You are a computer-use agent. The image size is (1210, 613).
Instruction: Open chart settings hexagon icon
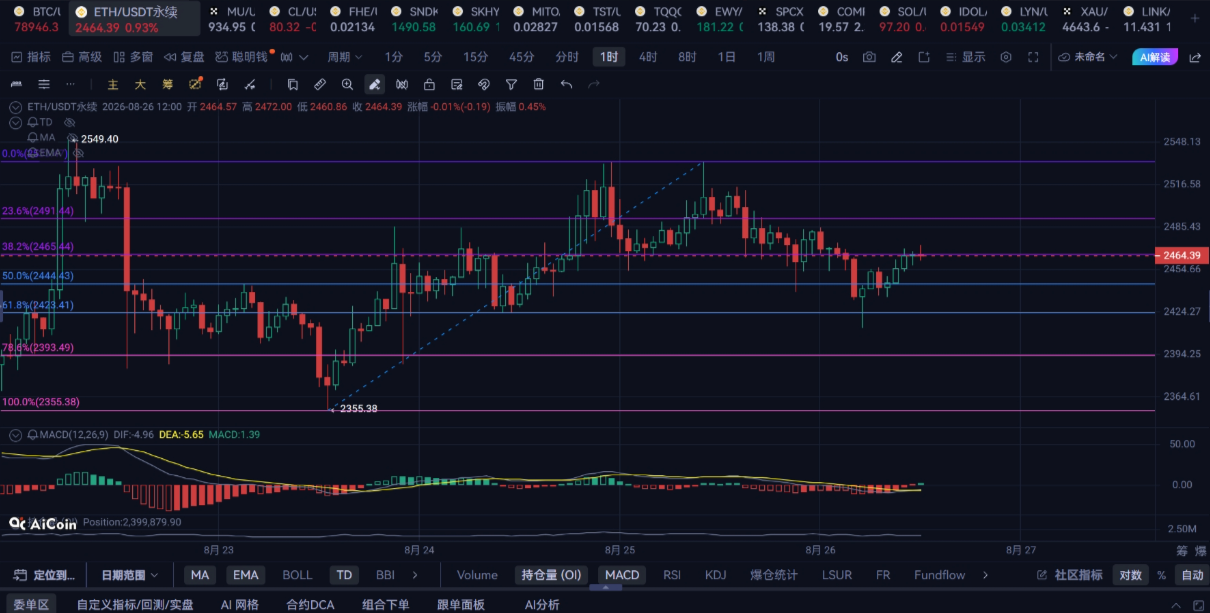click(x=1006, y=57)
